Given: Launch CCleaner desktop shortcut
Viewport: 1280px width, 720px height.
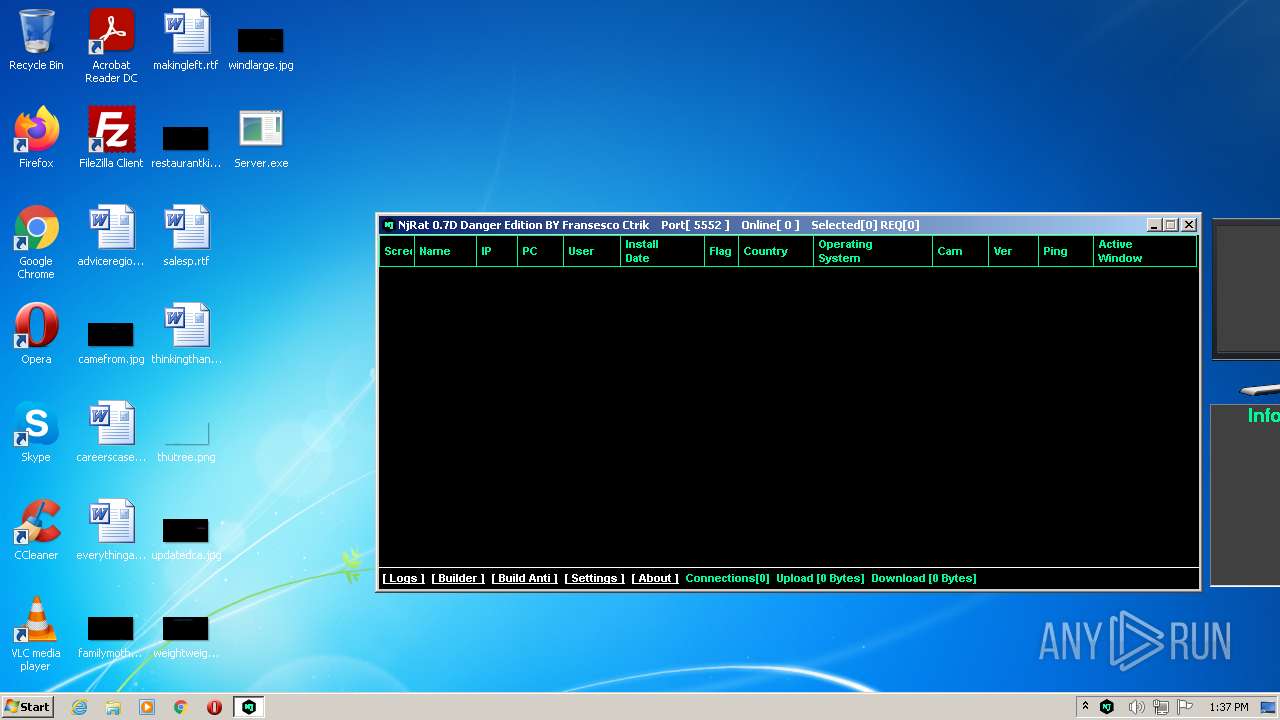Looking at the screenshot, I should (36, 530).
